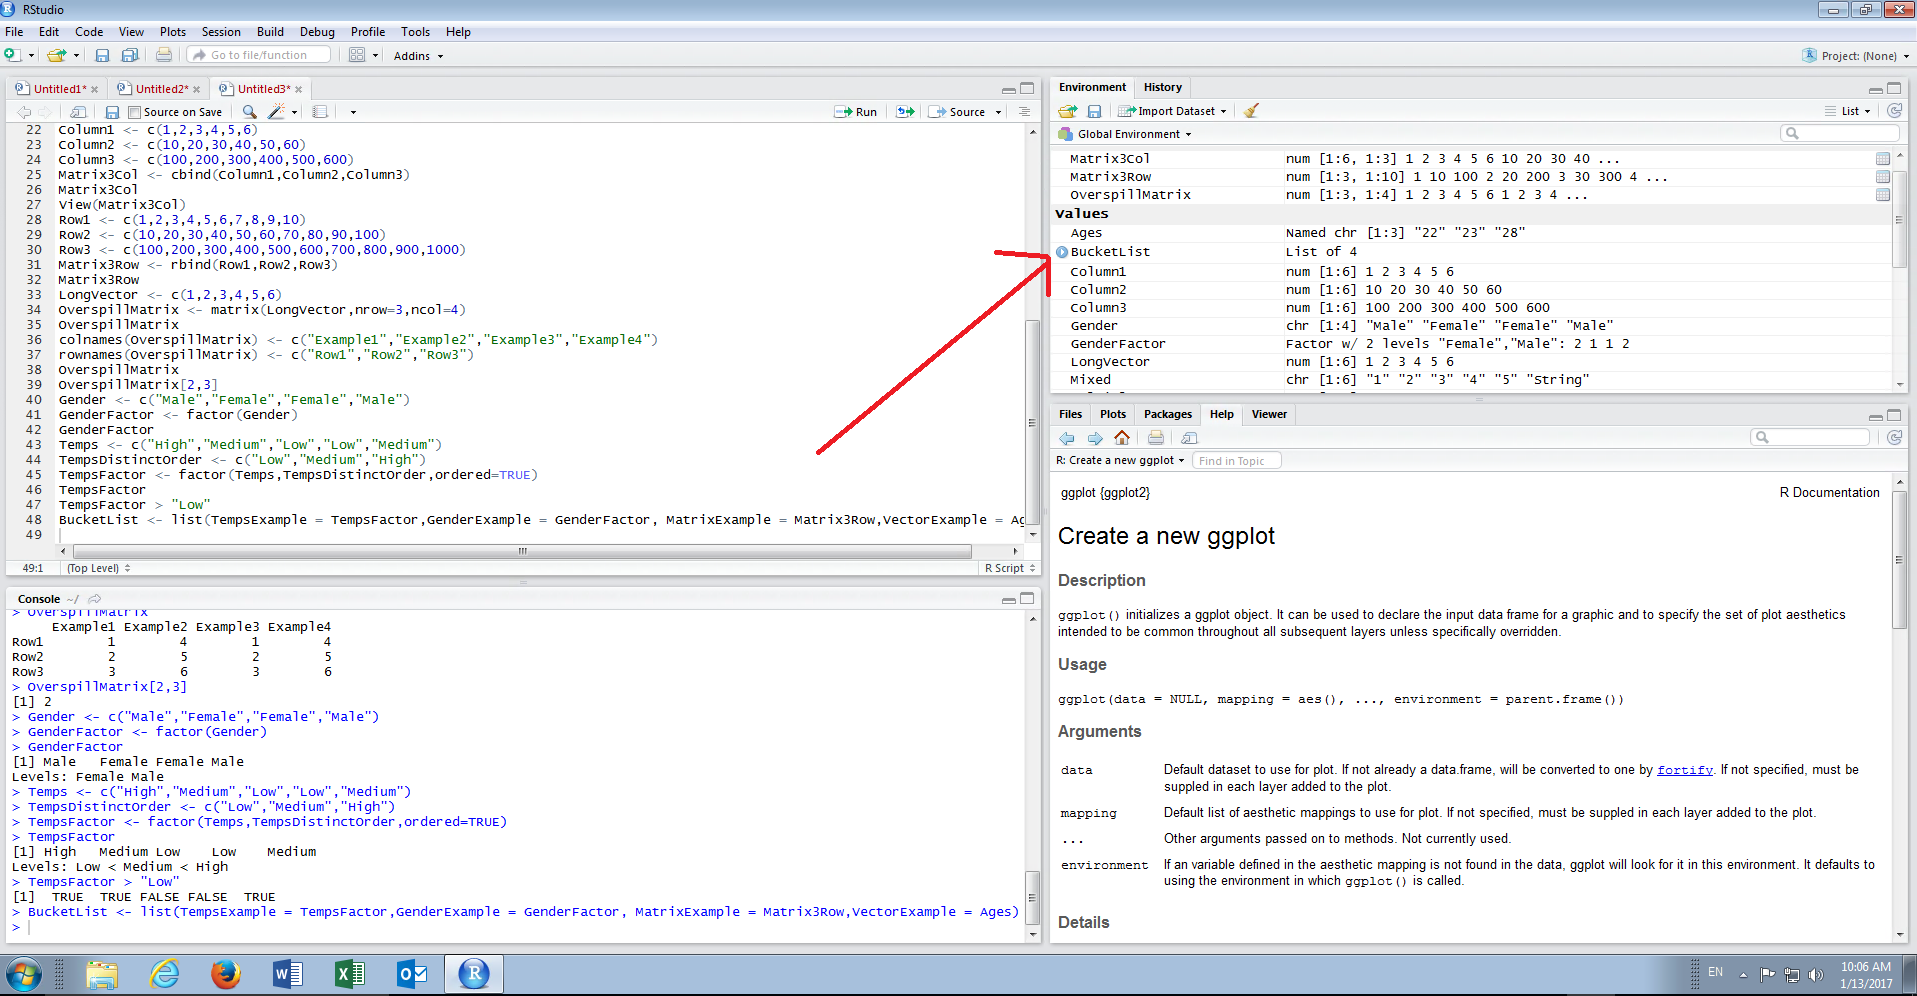This screenshot has width=1917, height=996.
Task: Click the Source button in editor
Action: [957, 112]
